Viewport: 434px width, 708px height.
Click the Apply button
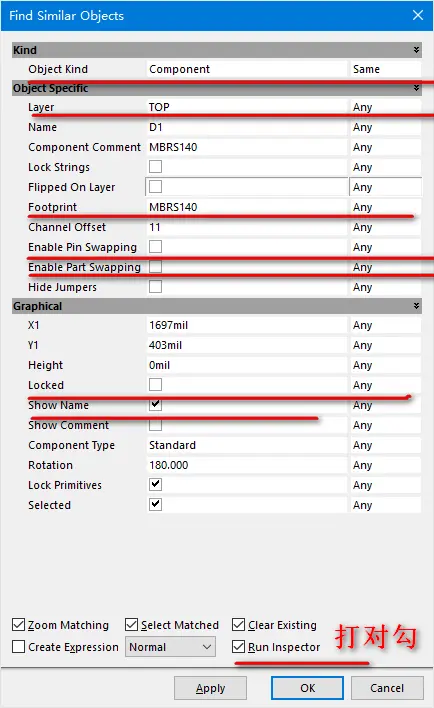pos(210,688)
